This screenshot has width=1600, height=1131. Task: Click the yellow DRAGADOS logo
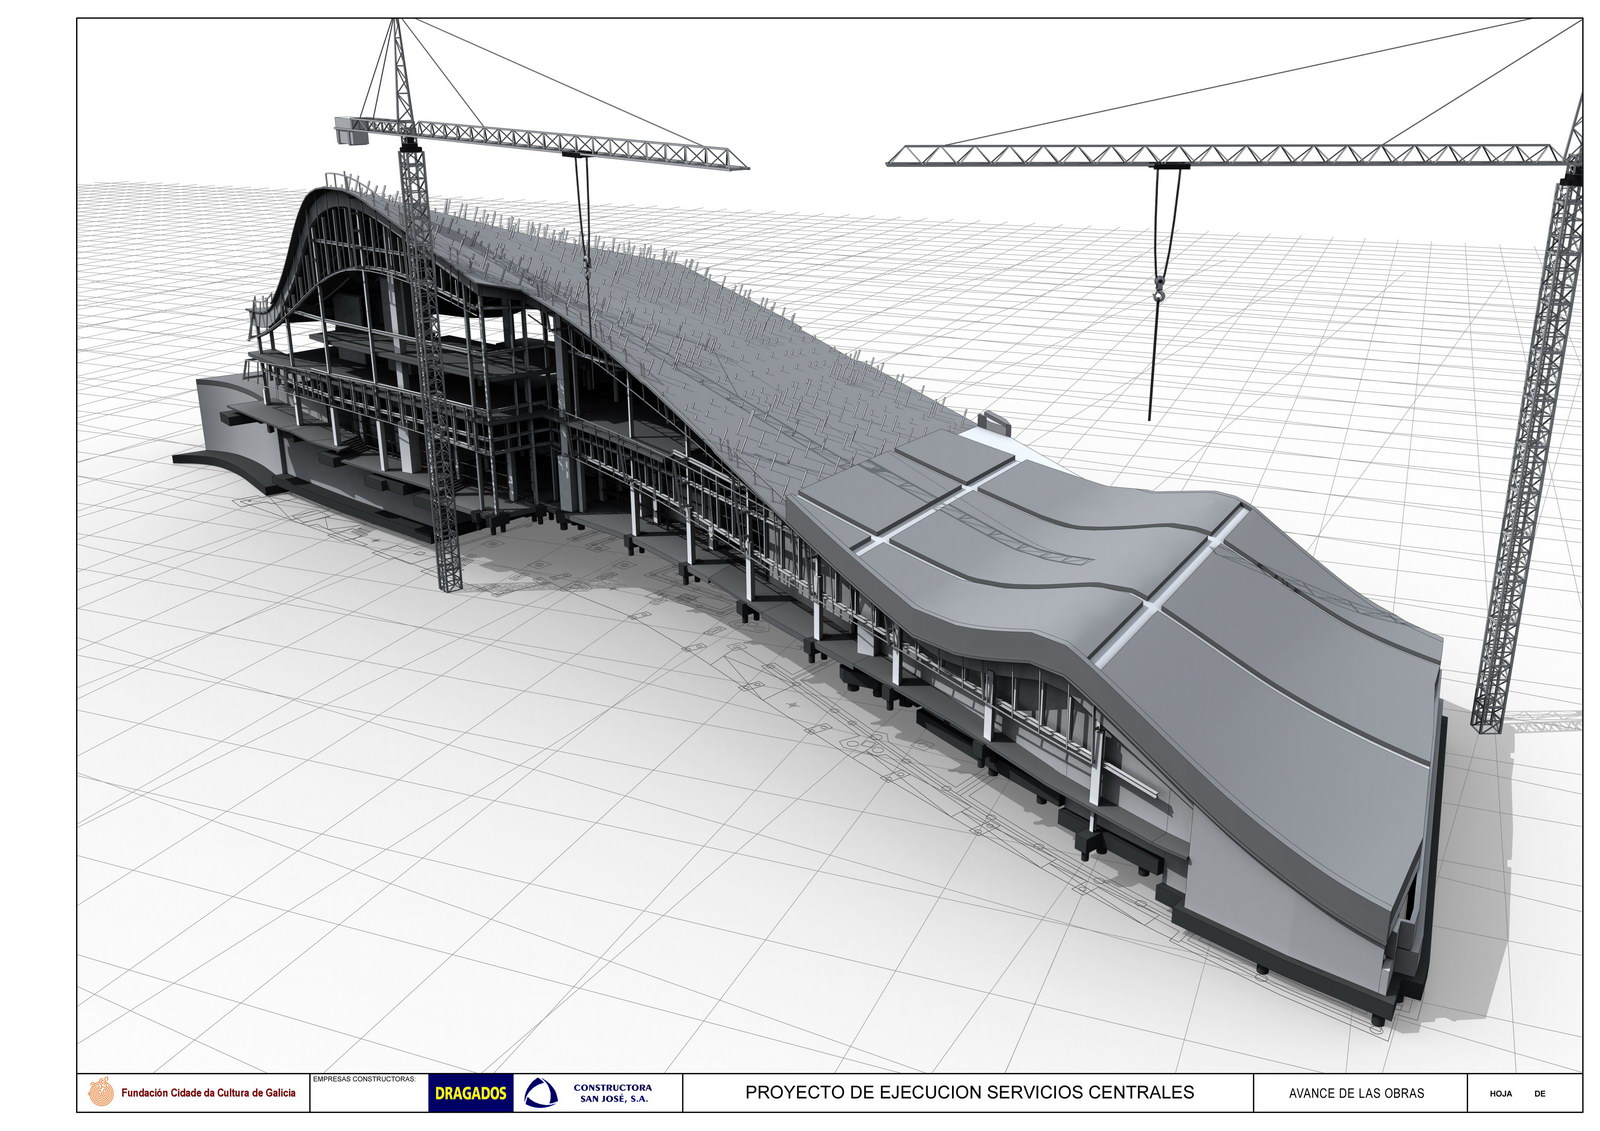pyautogui.click(x=471, y=1093)
